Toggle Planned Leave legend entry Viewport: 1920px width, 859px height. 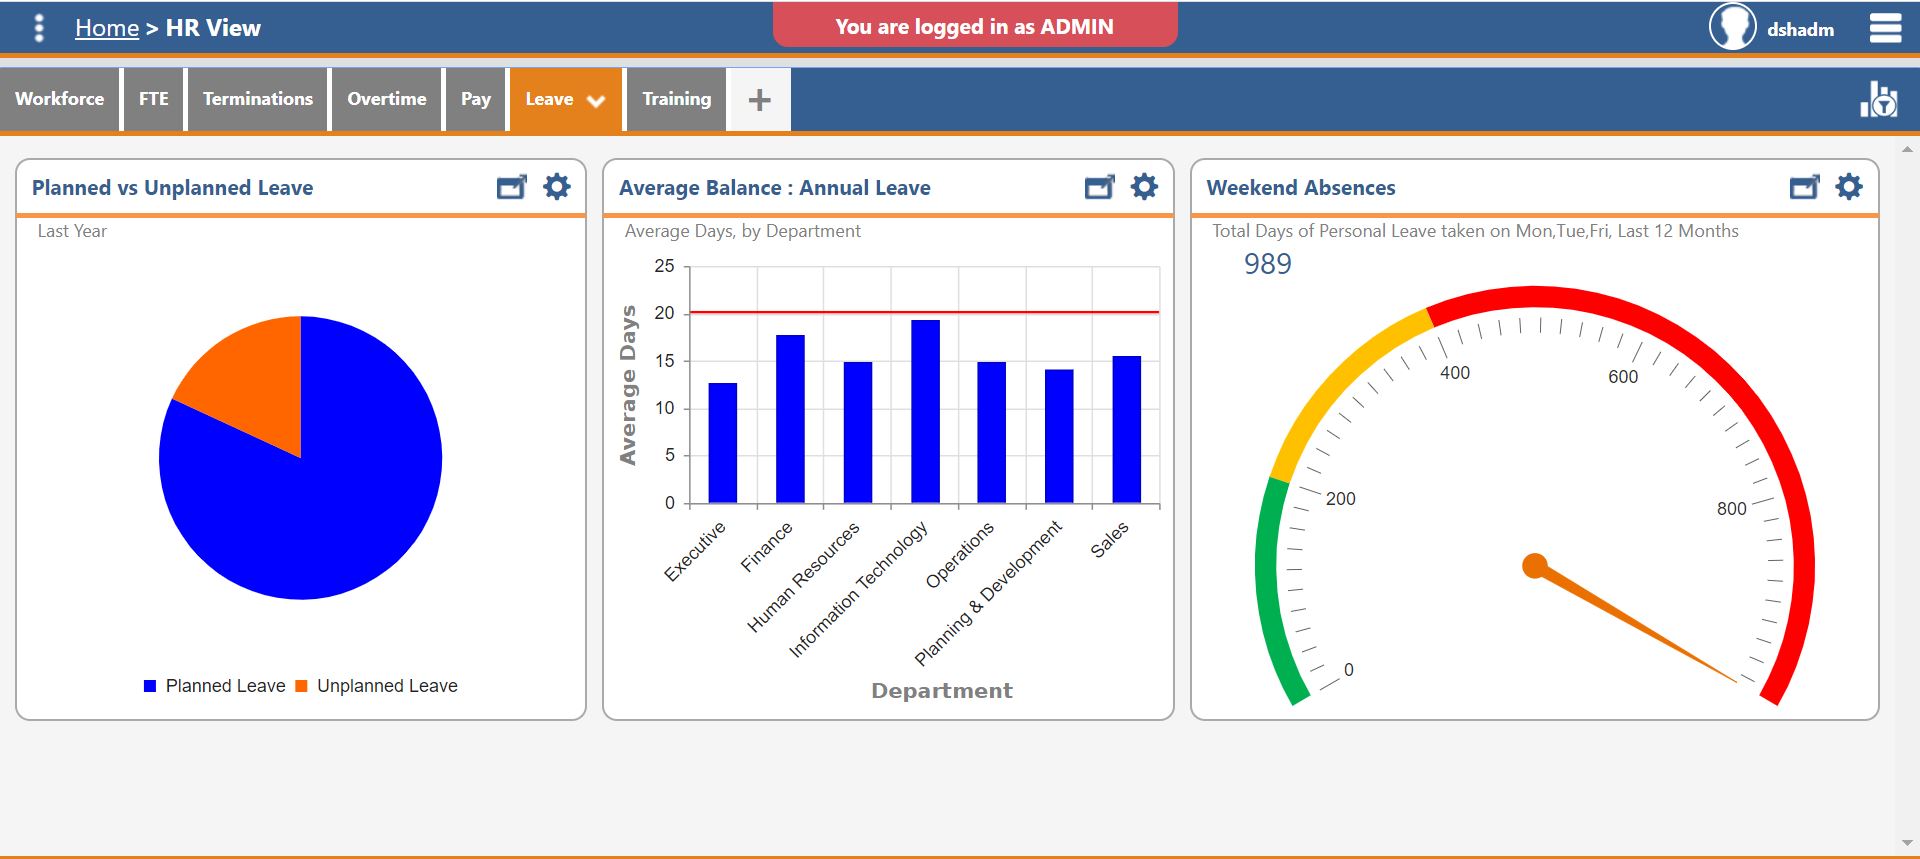(215, 686)
